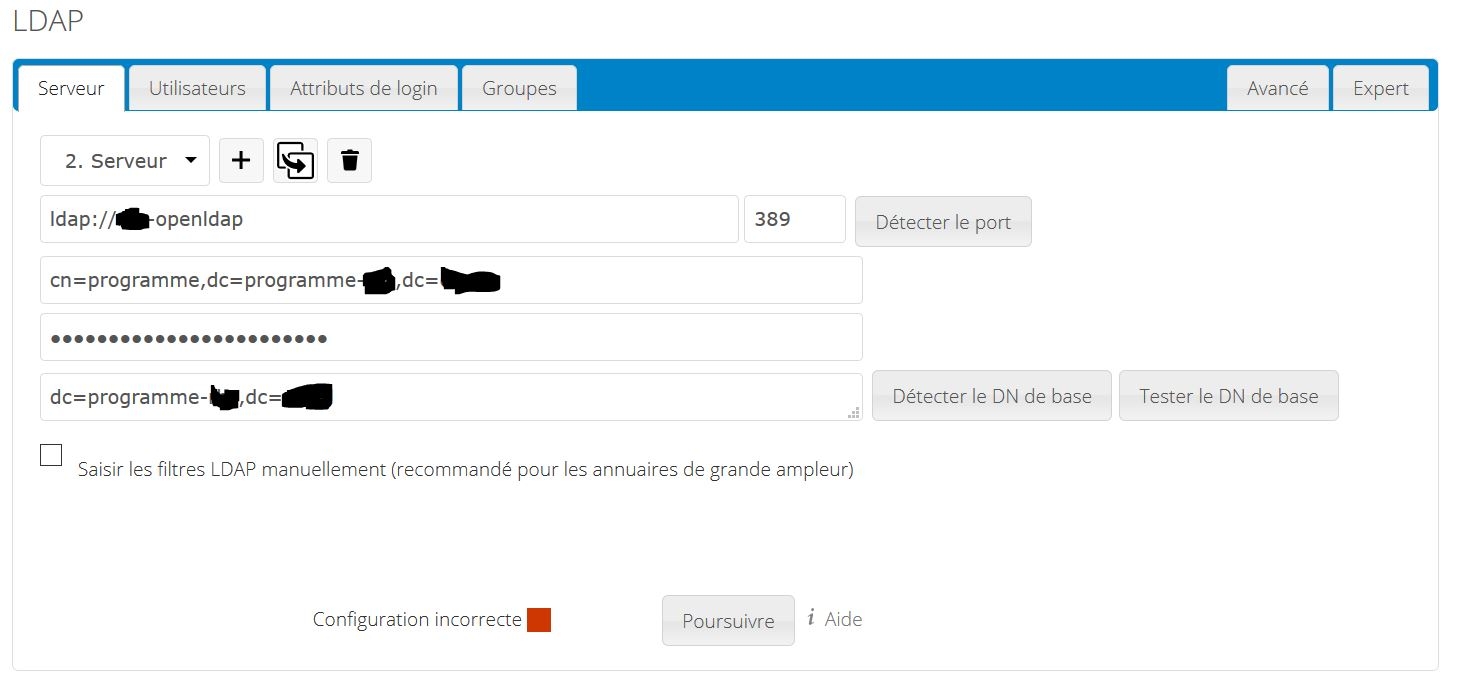Screen dimensions: 1459x697
Task: Focus the port number field 389
Action: click(x=794, y=219)
